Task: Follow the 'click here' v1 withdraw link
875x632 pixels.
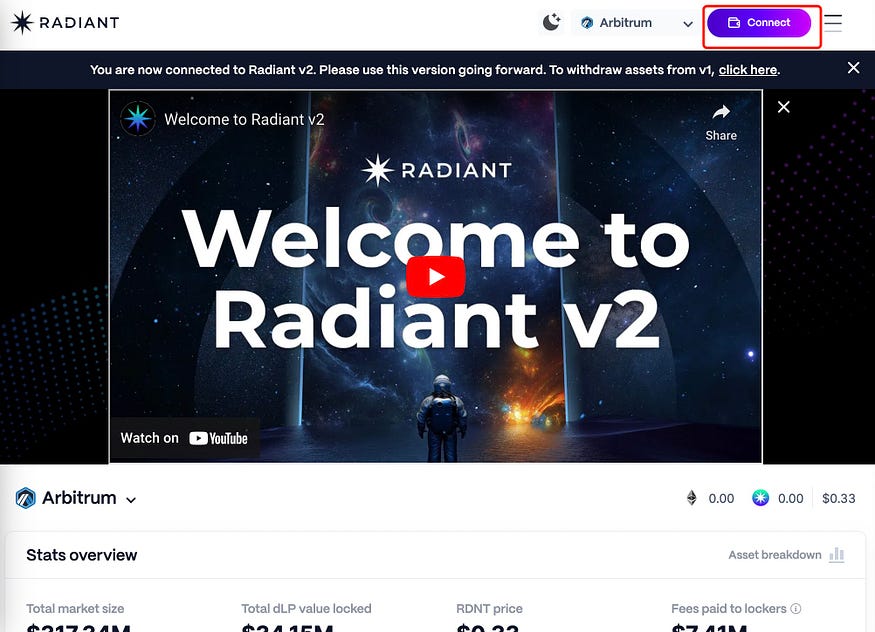Action: point(748,70)
